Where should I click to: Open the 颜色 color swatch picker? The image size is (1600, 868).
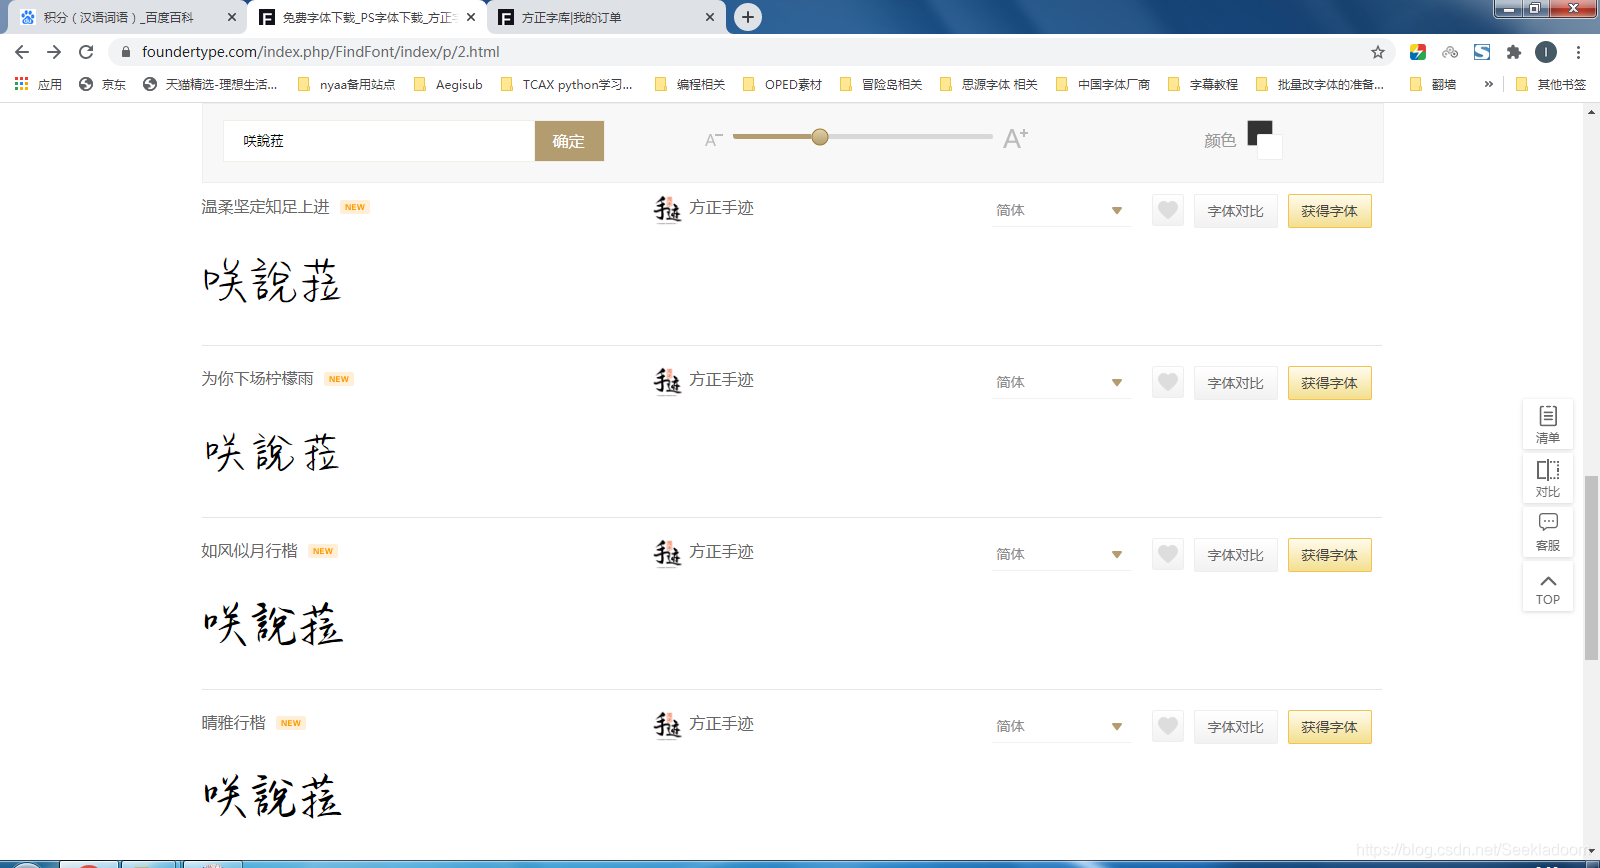point(1264,139)
